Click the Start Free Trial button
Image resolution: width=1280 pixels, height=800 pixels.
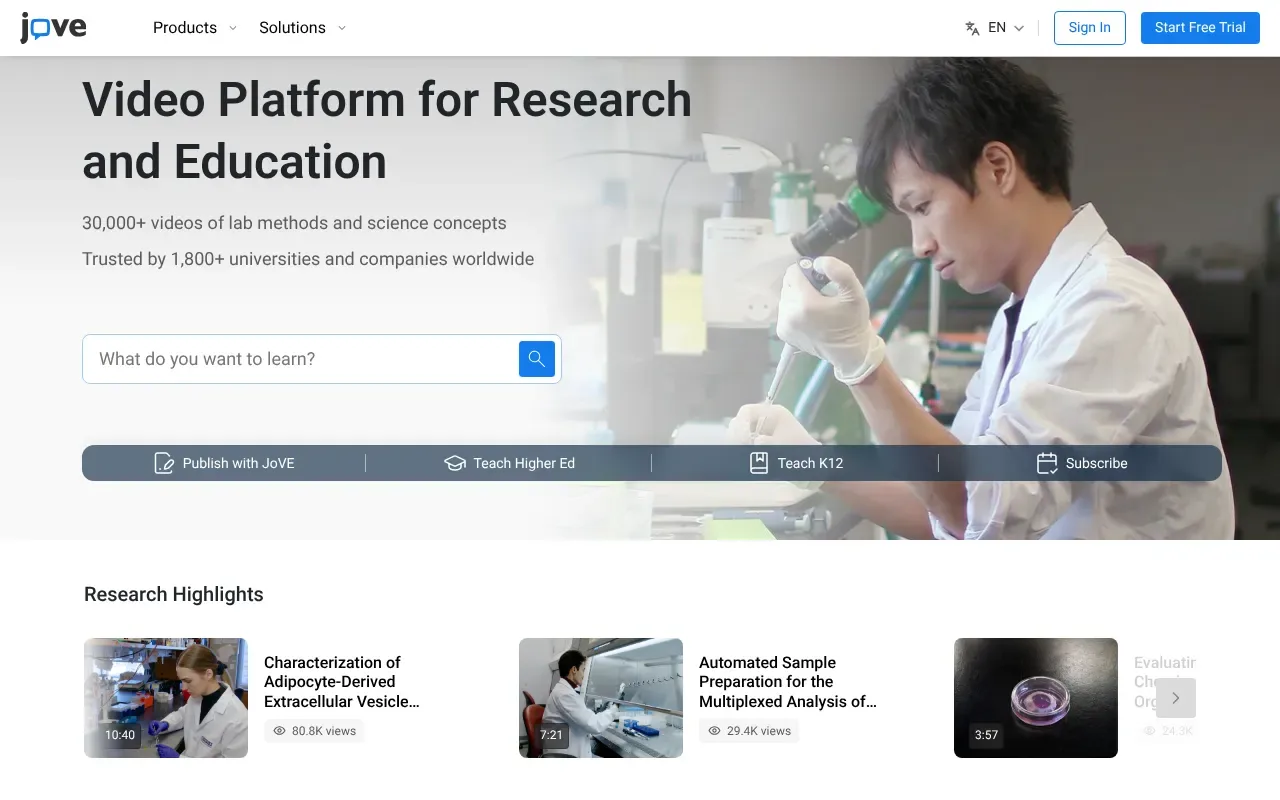1200,28
